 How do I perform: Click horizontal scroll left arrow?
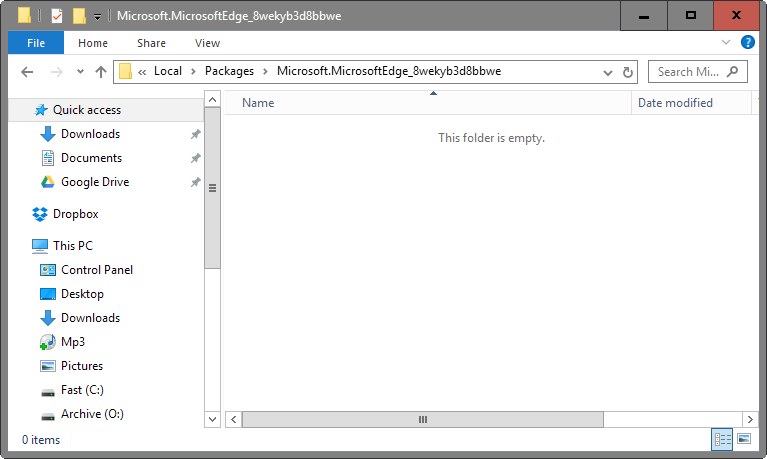(x=234, y=419)
